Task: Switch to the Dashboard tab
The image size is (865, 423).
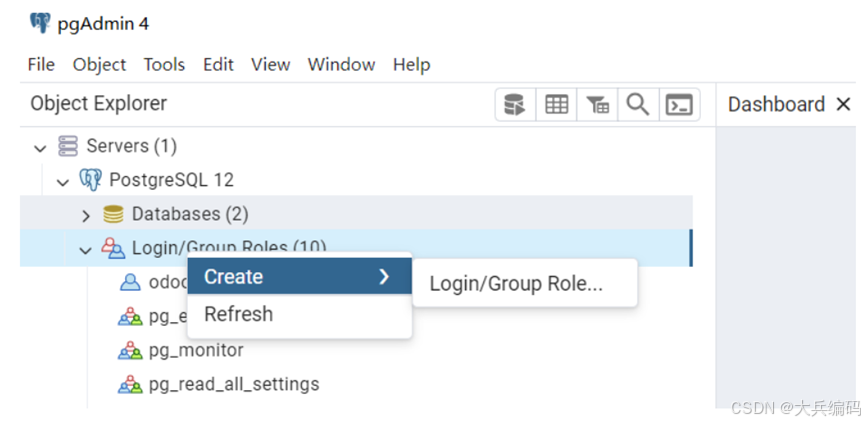Action: coord(776,104)
